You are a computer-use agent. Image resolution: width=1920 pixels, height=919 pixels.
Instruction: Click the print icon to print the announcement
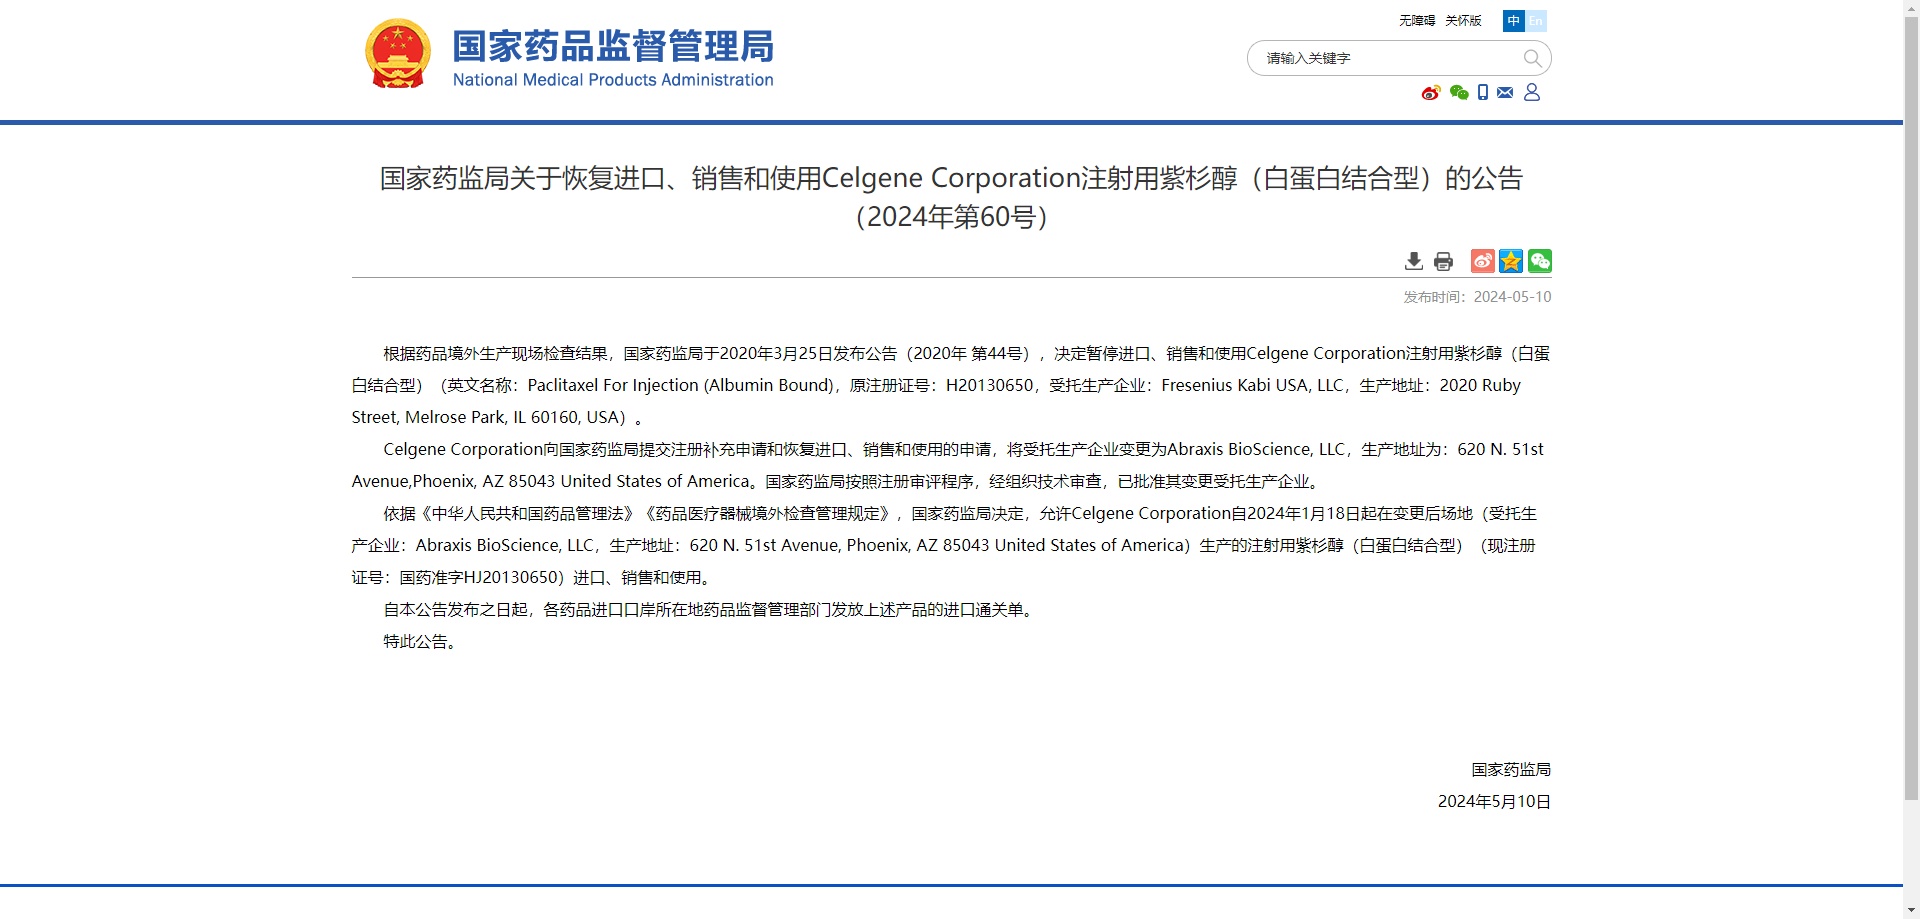tap(1443, 261)
